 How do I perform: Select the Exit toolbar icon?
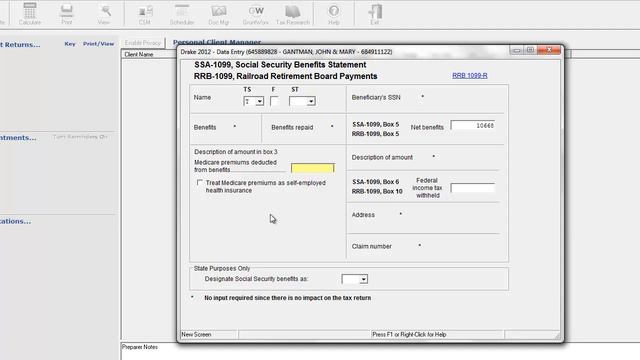(x=375, y=14)
